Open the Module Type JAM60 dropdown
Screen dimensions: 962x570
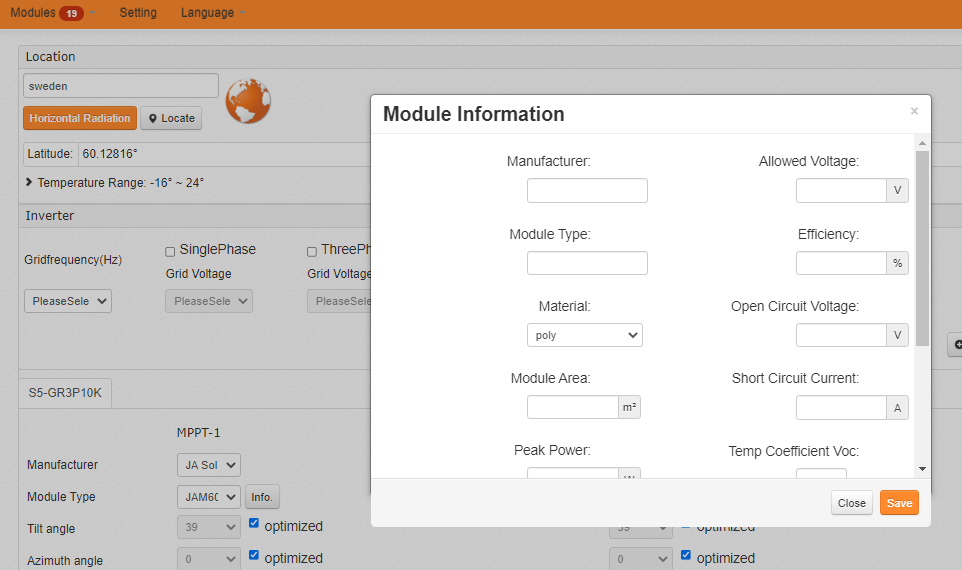click(x=209, y=497)
